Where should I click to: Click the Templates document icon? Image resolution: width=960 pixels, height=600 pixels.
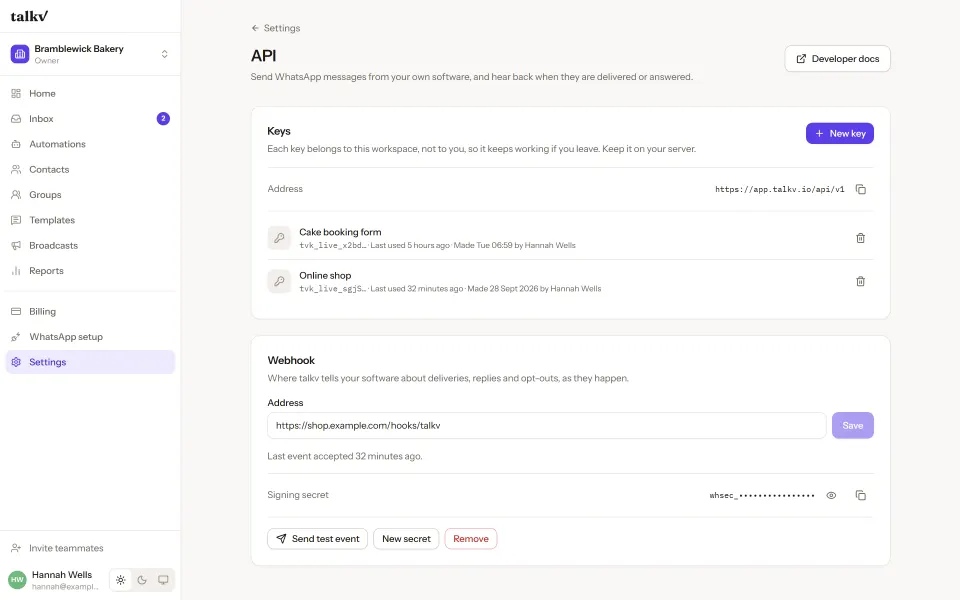[16, 220]
